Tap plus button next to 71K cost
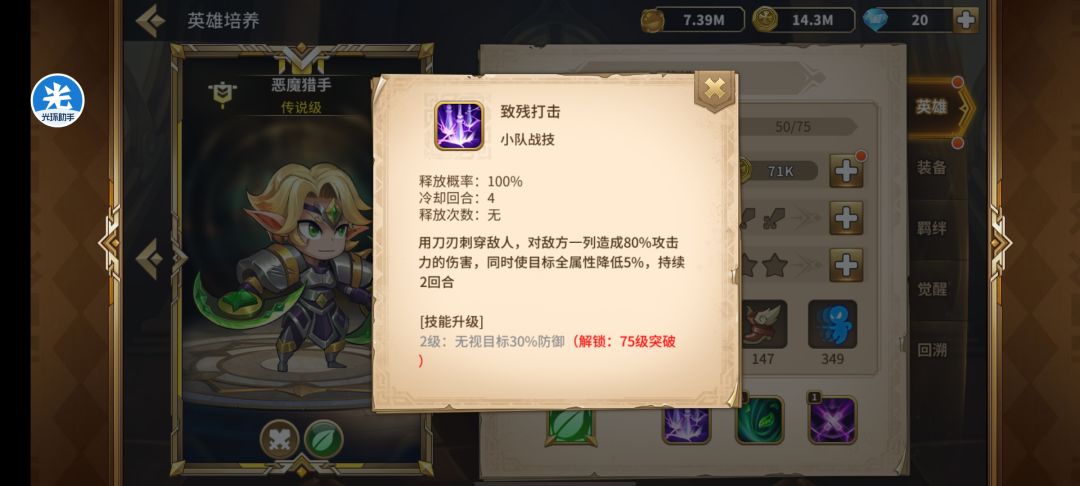Screen dimensions: 1080x486 tap(846, 171)
